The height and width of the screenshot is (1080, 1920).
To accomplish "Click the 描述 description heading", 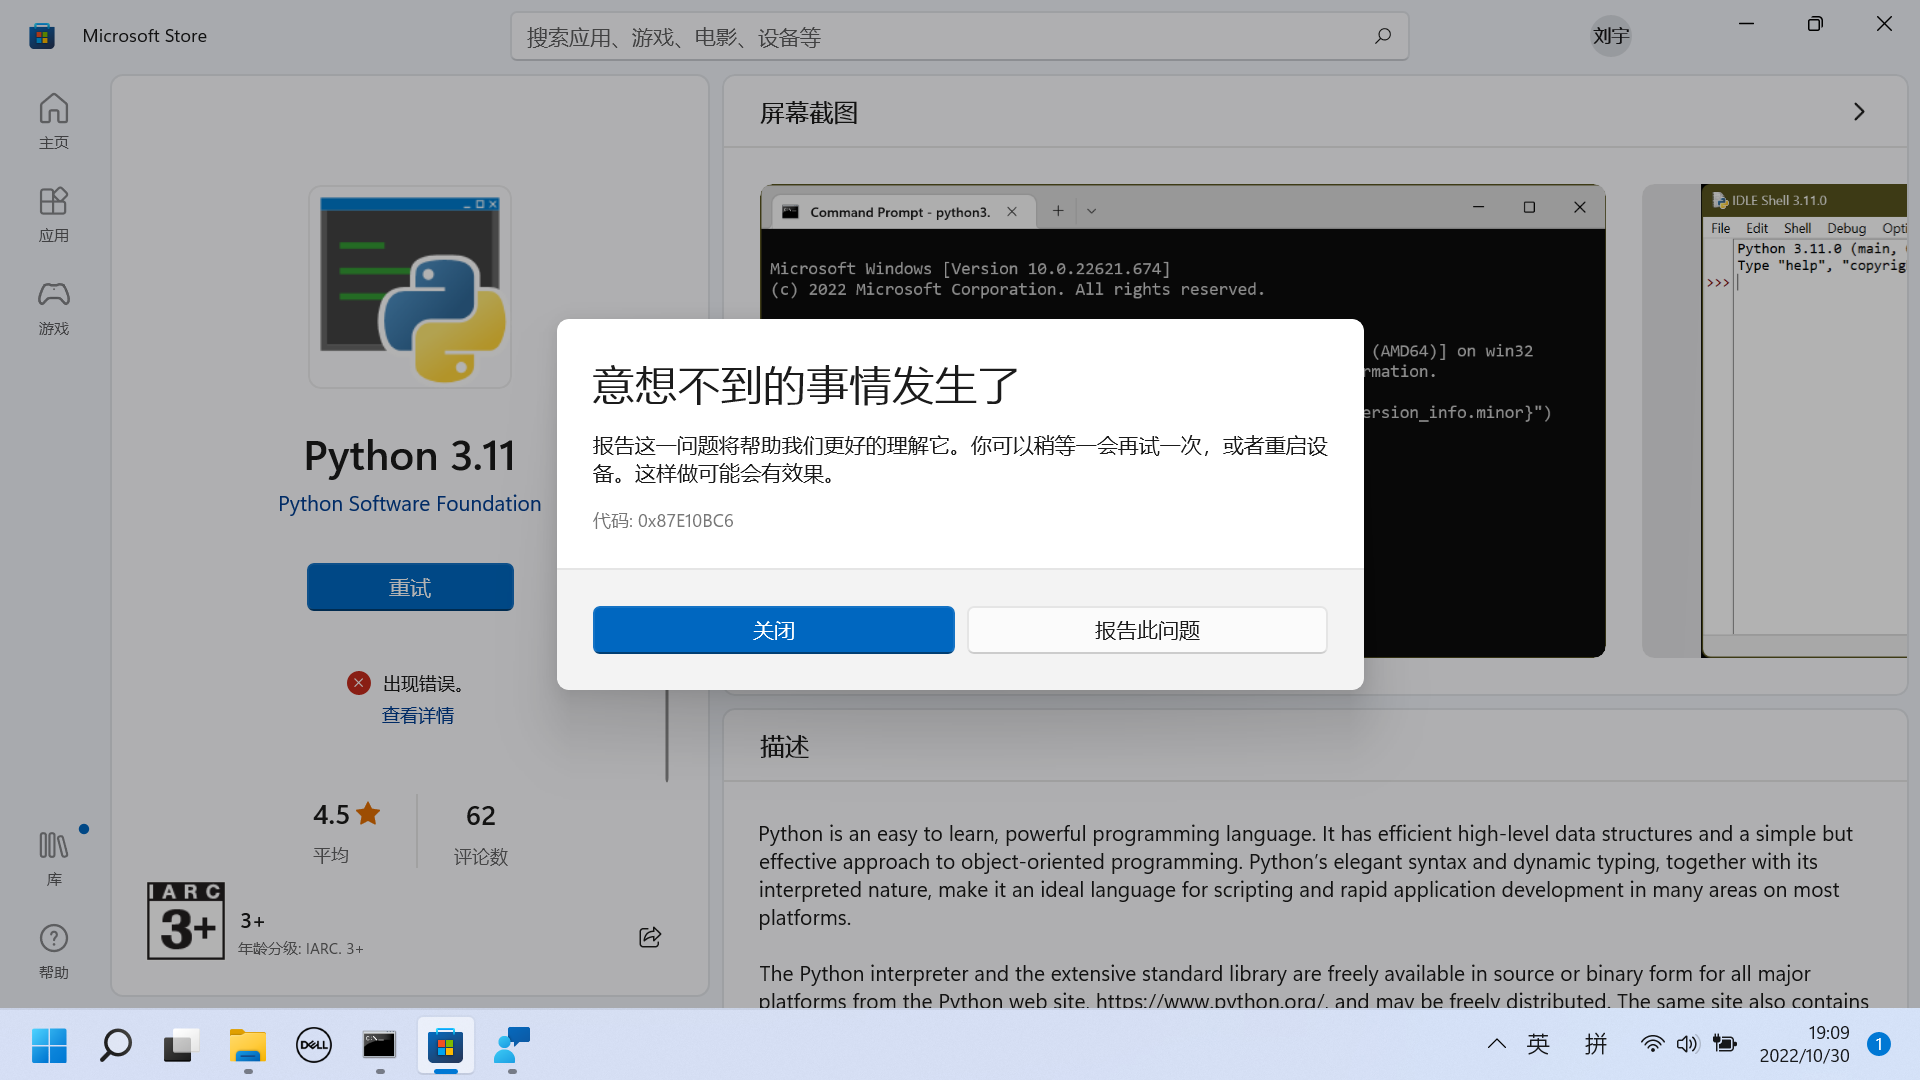I will coord(784,746).
